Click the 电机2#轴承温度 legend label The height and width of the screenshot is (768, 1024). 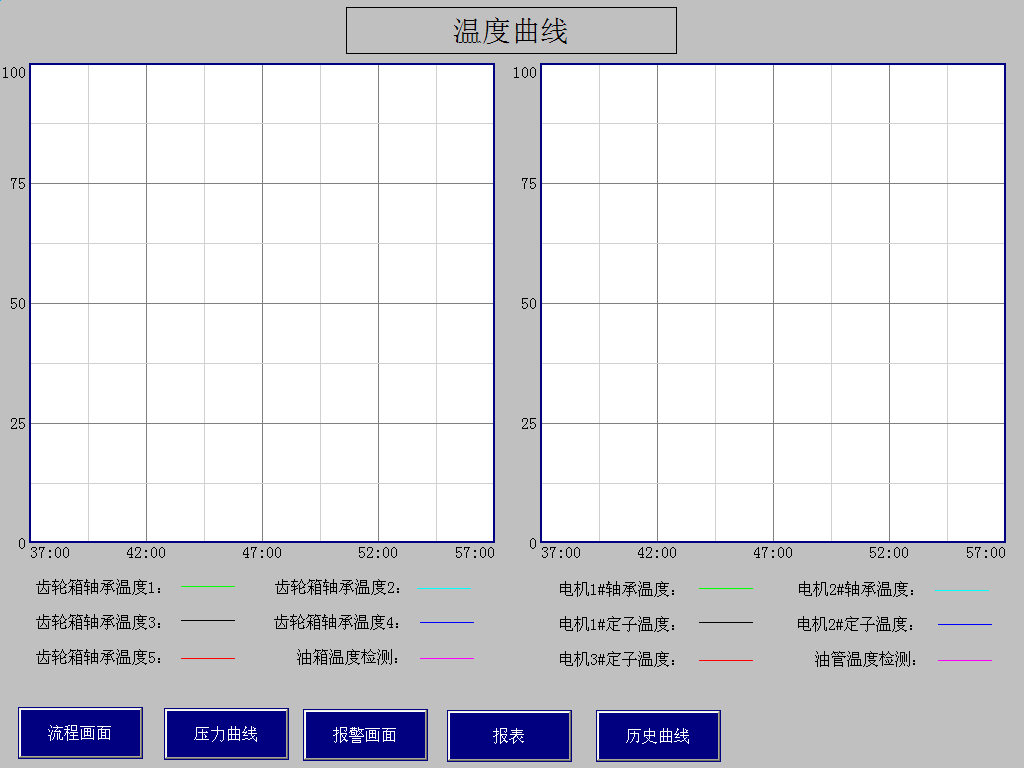coord(856,590)
